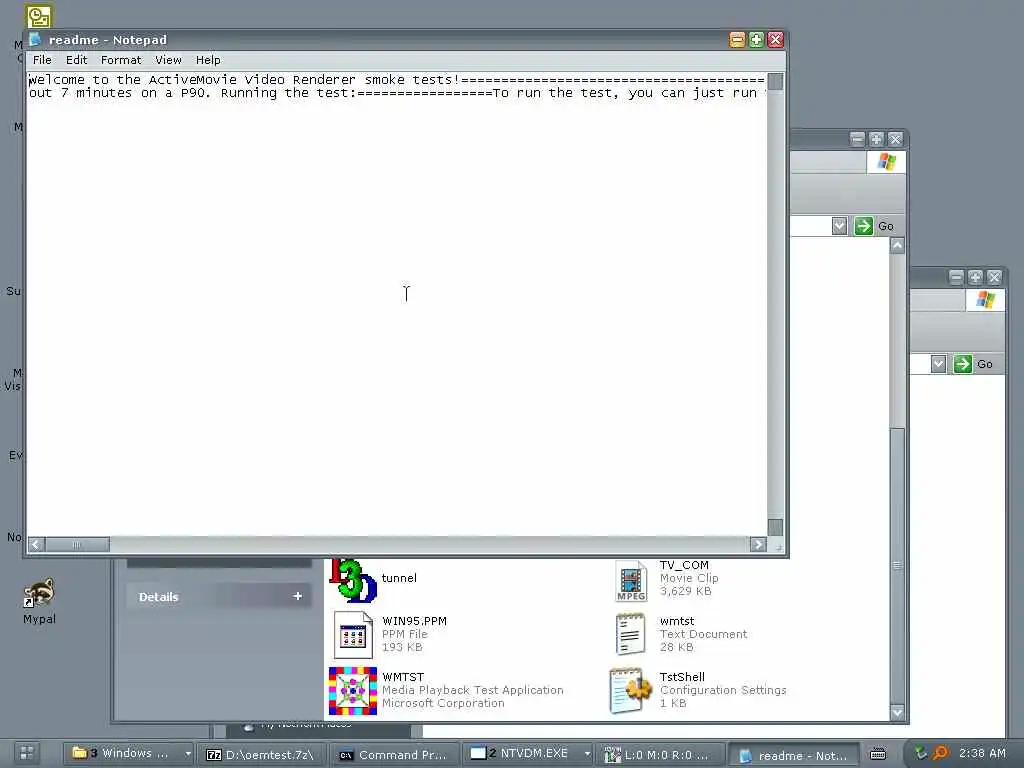Click the green arrow system tray icon
This screenshot has height=768, width=1024.
pos(920,753)
